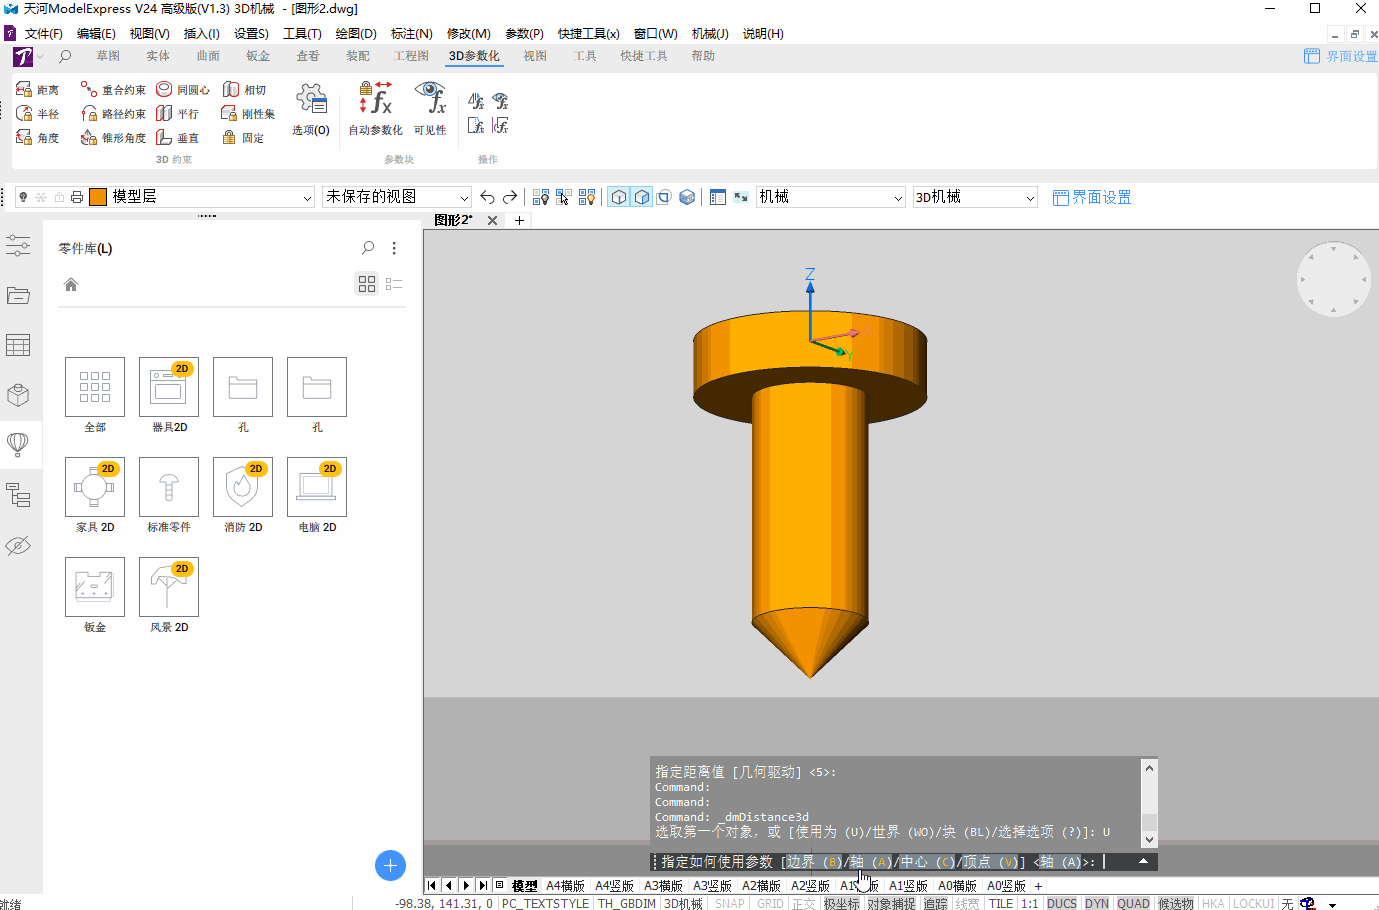Image resolution: width=1379 pixels, height=910 pixels.
Task: Open the table sidebar panel
Action: click(x=18, y=345)
